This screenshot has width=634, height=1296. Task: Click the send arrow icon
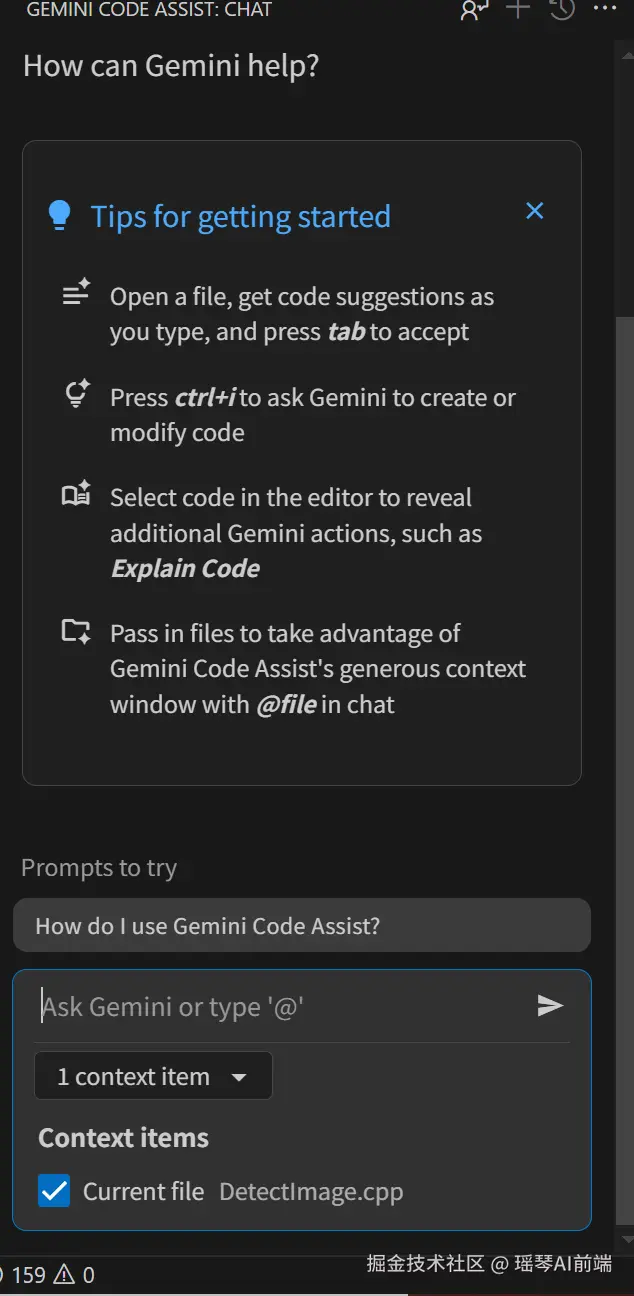pos(550,1005)
